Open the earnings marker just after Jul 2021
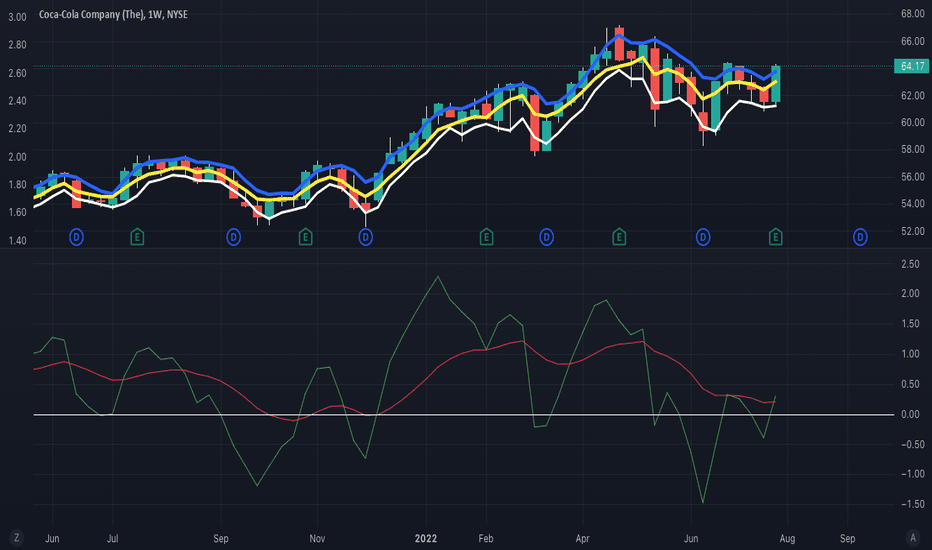 (x=137, y=237)
